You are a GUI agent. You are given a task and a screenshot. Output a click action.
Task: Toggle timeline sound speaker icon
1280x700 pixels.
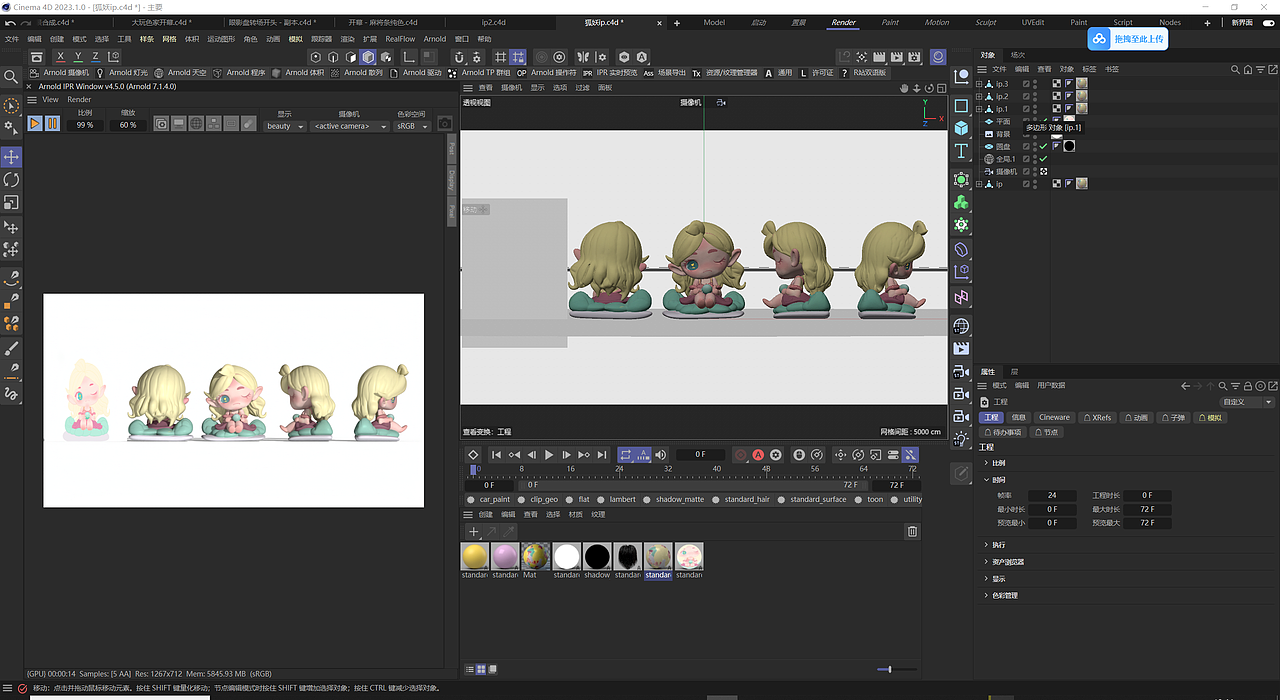point(660,455)
